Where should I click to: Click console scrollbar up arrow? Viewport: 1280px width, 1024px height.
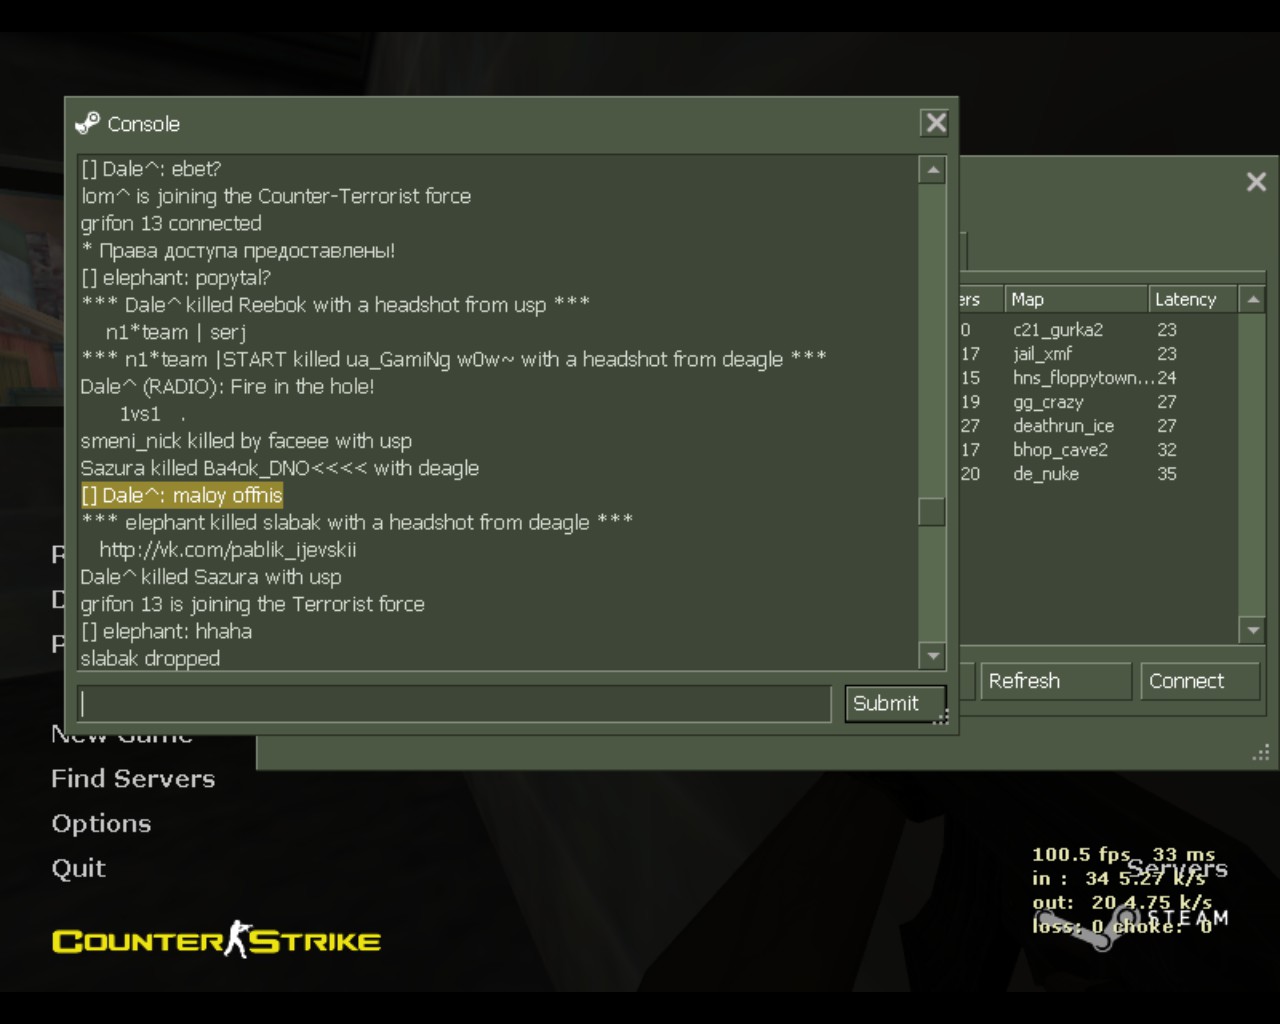(x=932, y=170)
